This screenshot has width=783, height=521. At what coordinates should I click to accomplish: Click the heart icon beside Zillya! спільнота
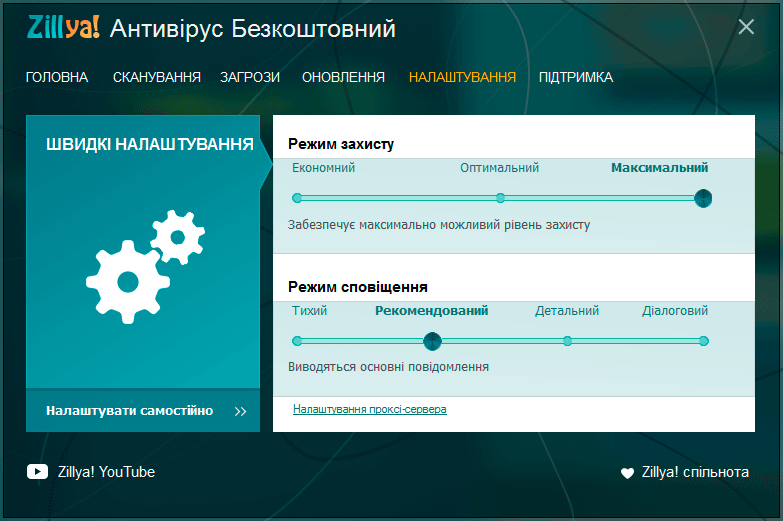pyautogui.click(x=627, y=473)
